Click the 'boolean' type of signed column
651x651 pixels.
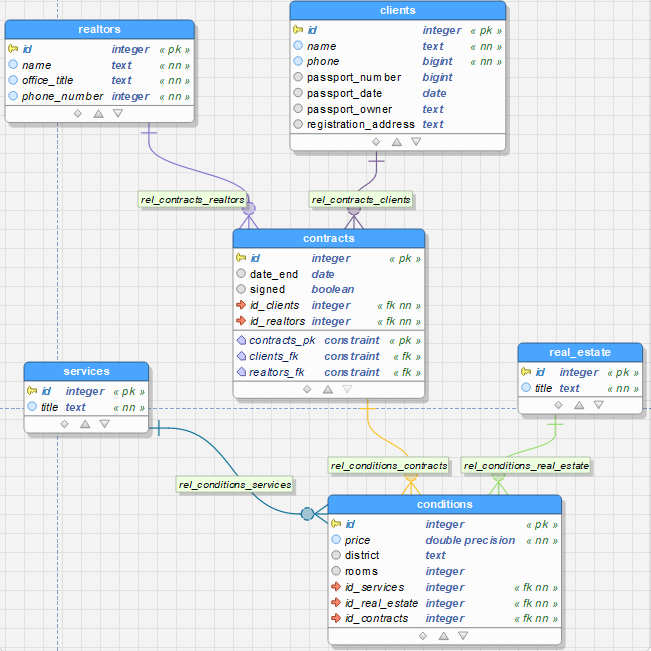(x=333, y=289)
